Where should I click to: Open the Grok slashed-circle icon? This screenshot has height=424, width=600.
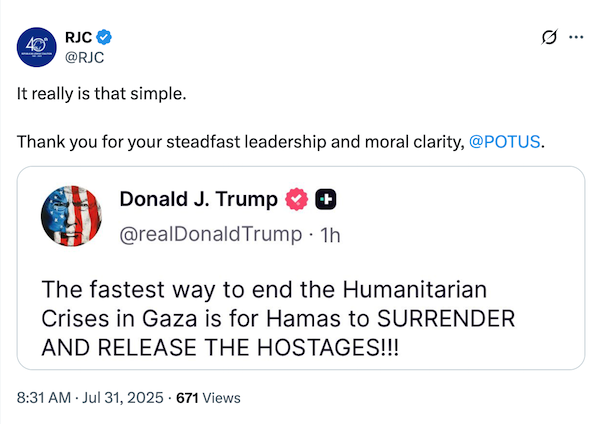click(547, 37)
